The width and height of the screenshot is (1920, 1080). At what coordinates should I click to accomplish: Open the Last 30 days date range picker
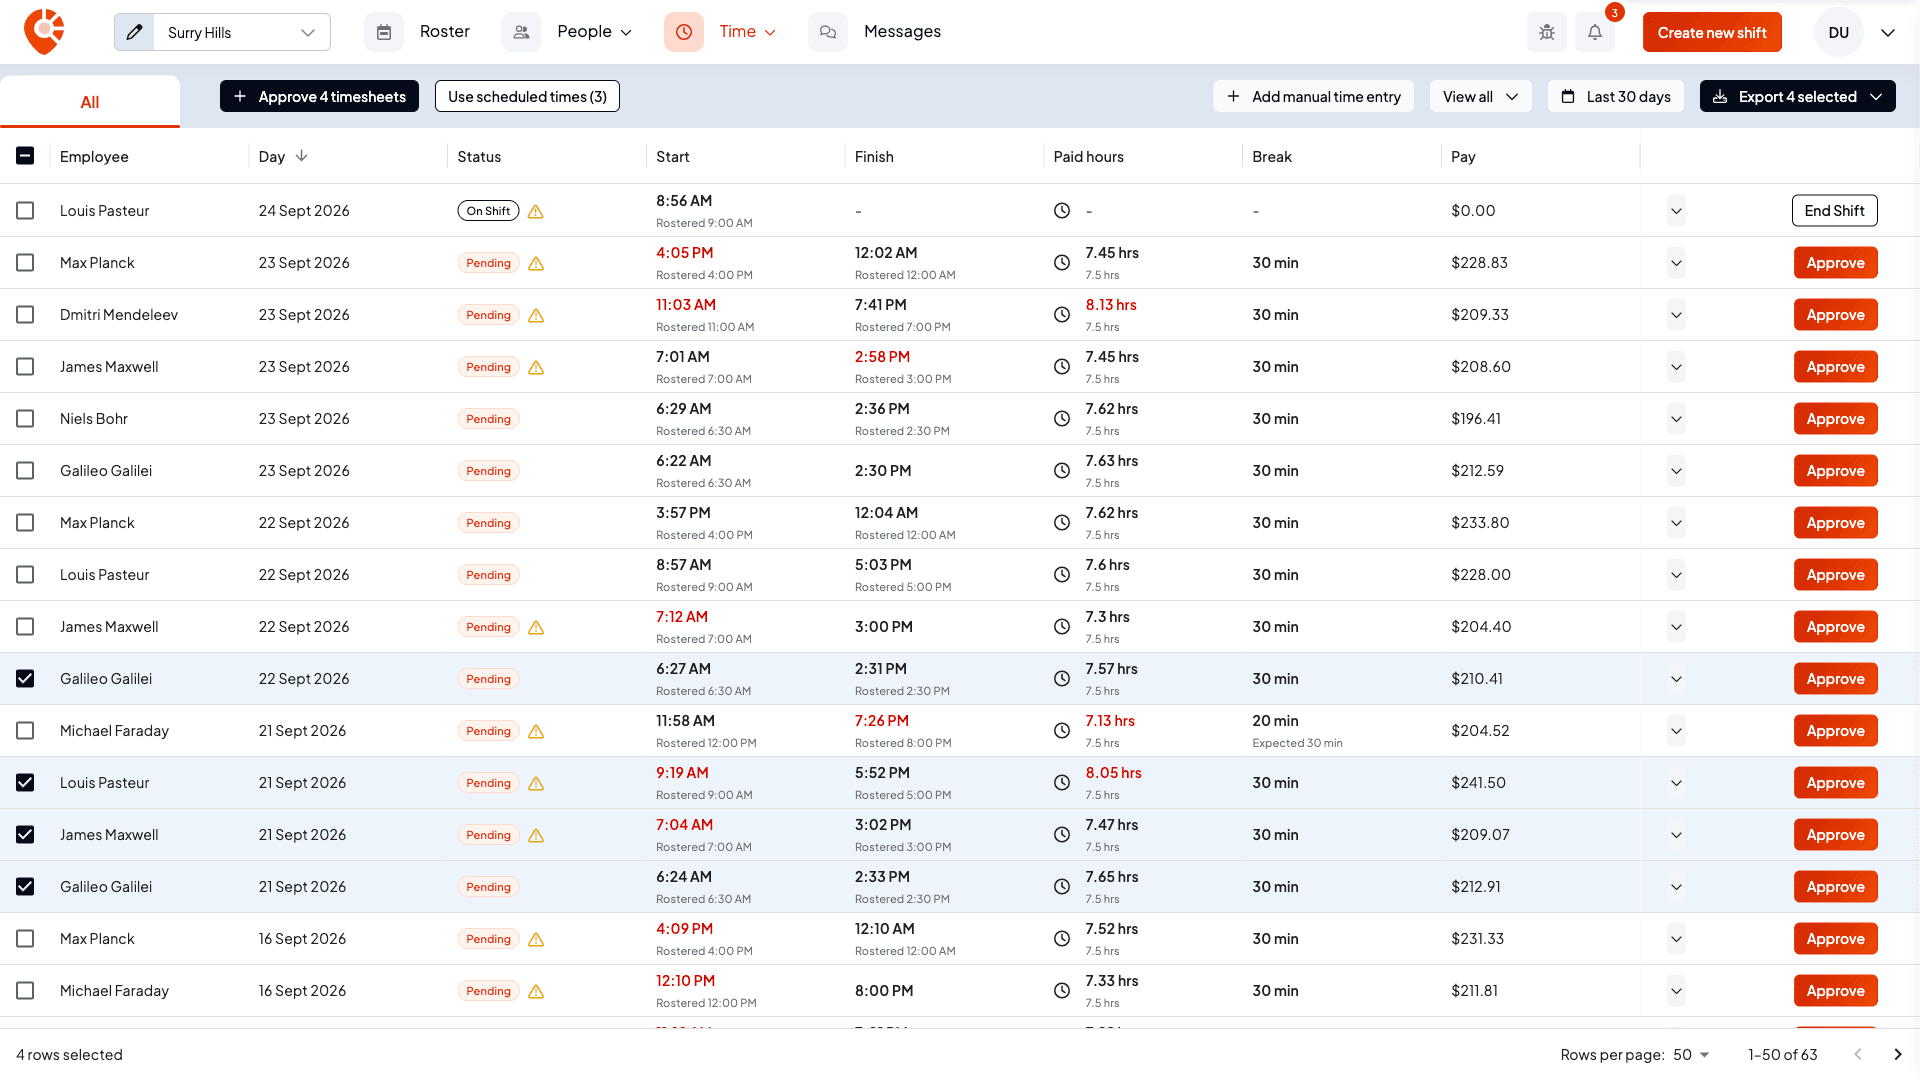(1616, 96)
